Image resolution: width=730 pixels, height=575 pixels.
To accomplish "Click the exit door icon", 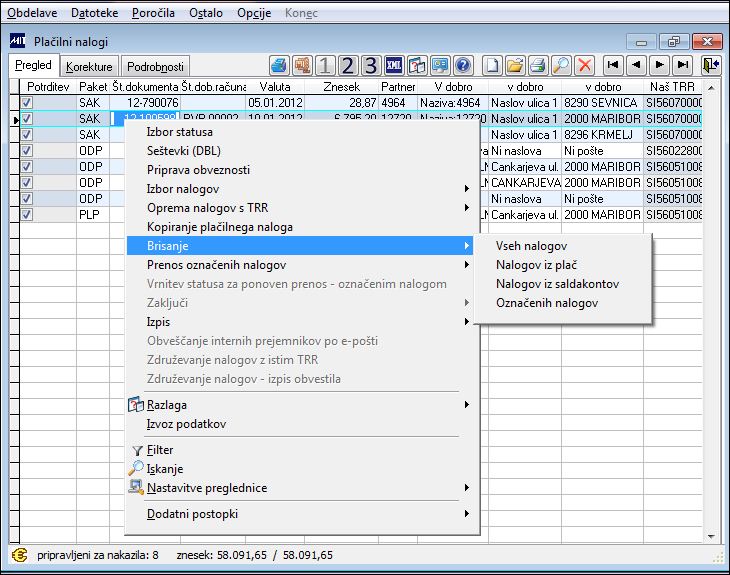I will click(711, 65).
